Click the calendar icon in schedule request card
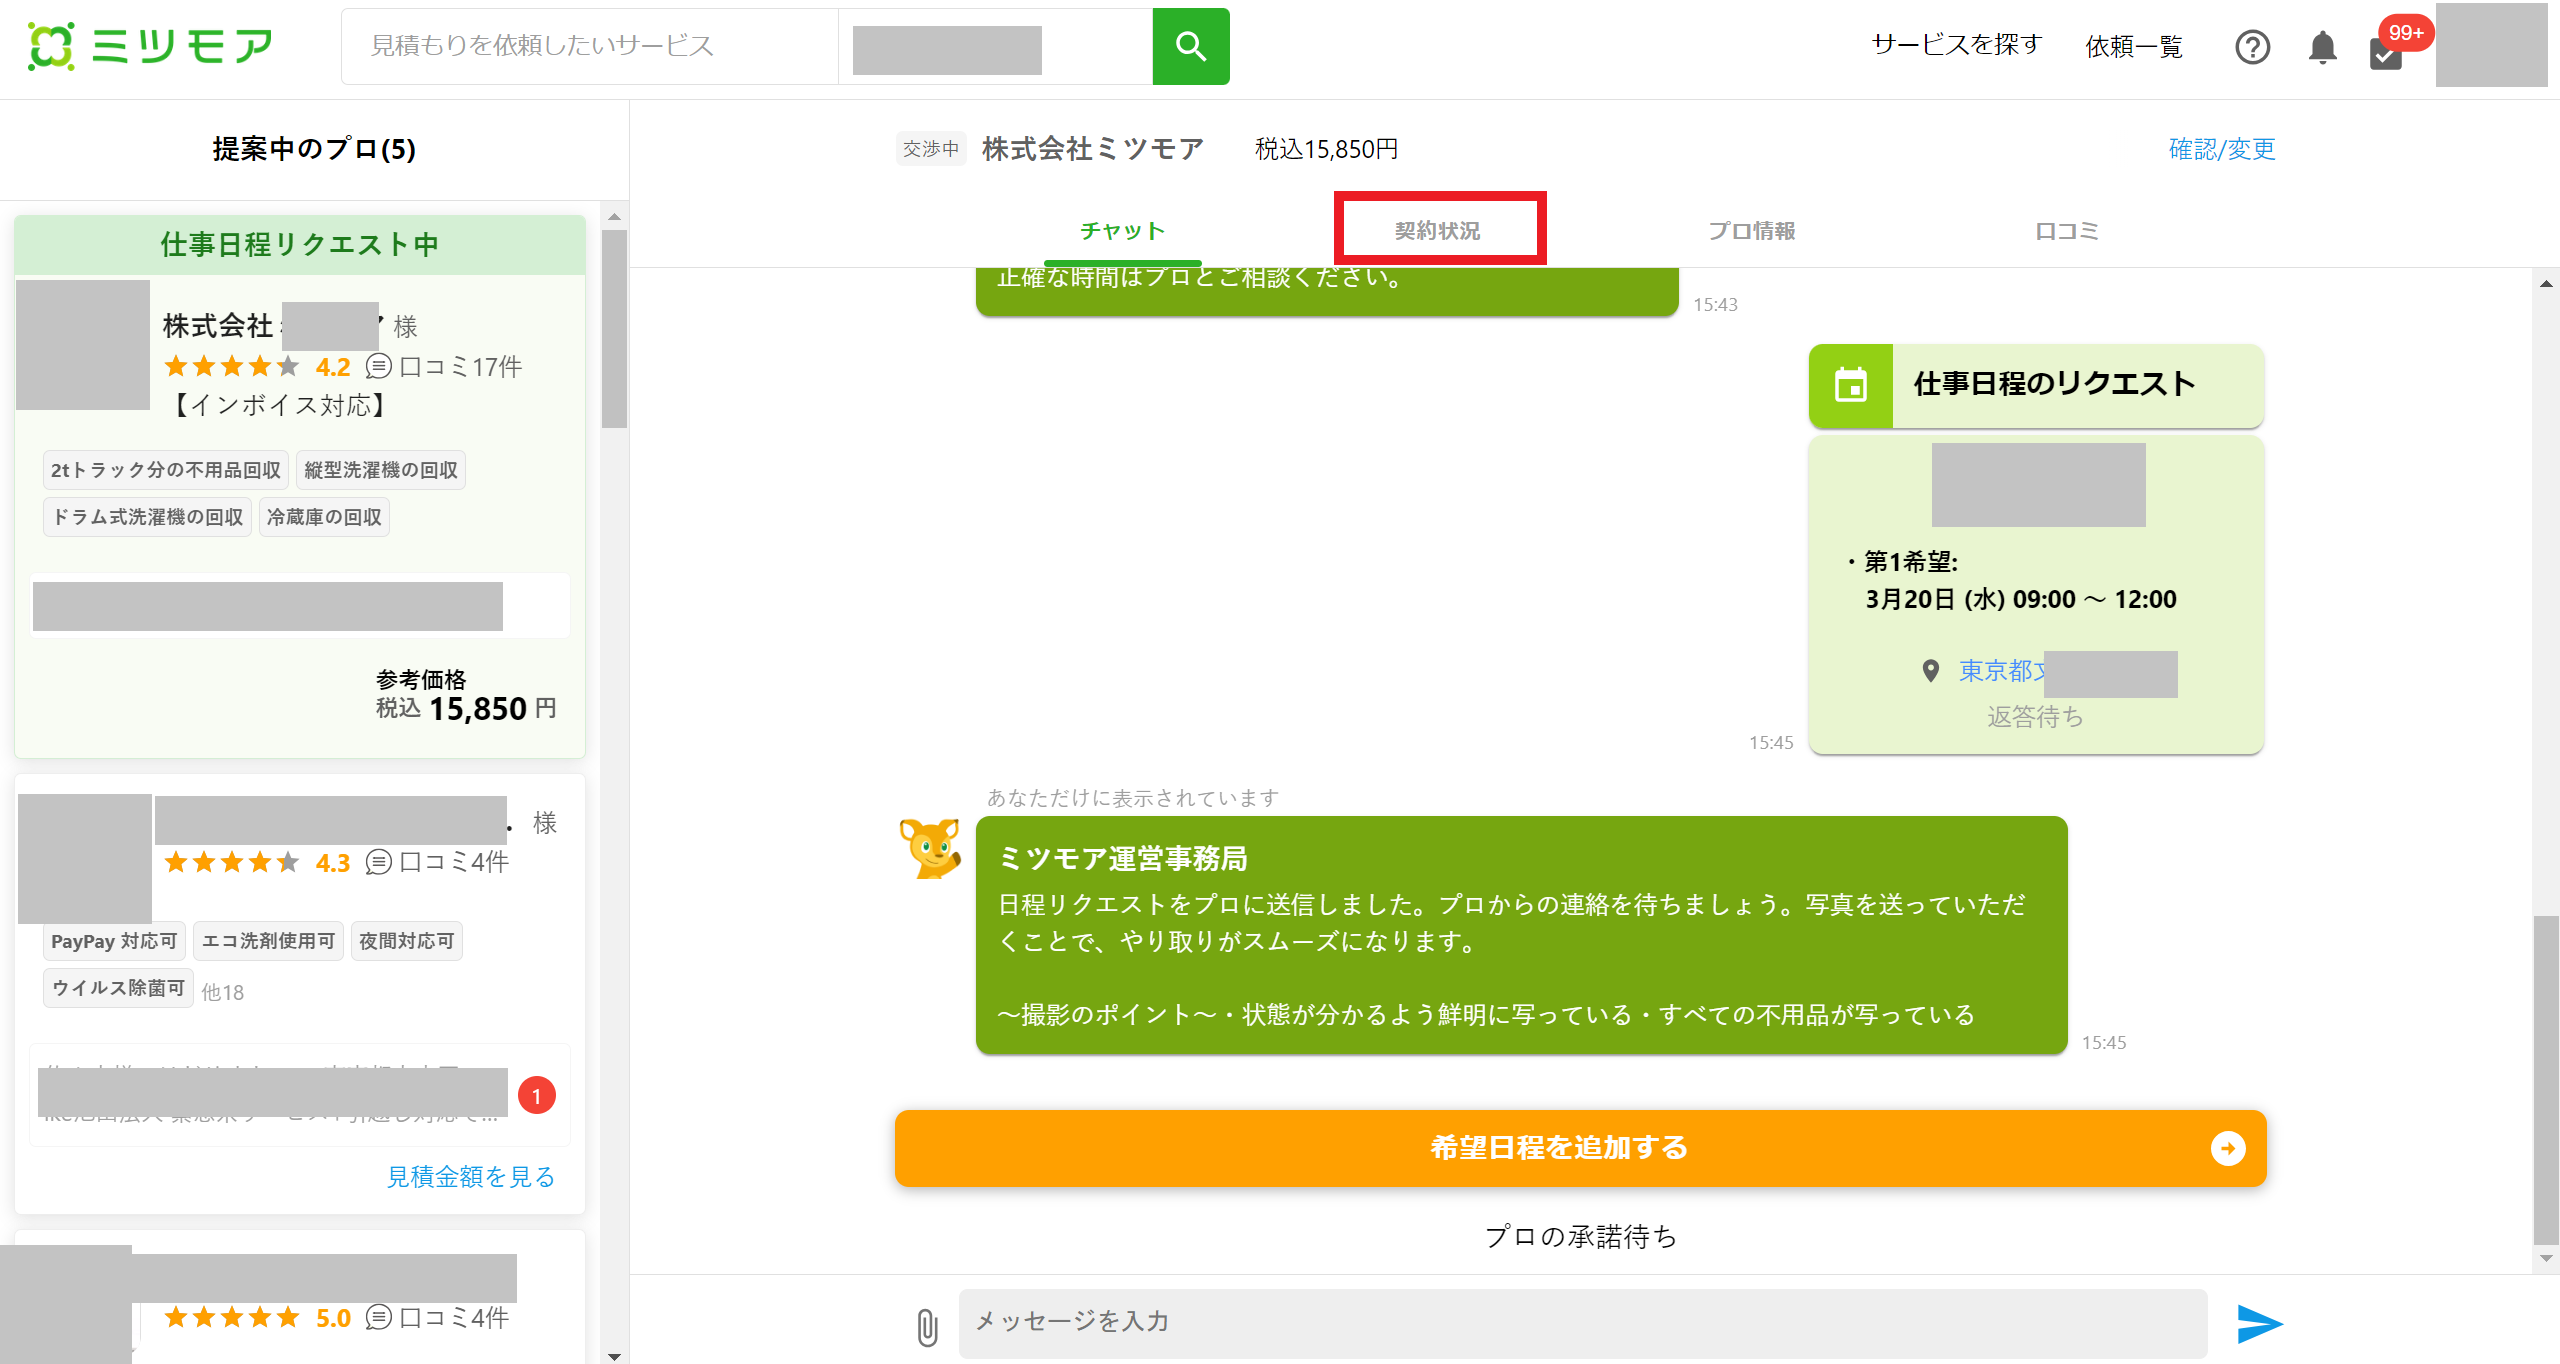 point(1850,385)
